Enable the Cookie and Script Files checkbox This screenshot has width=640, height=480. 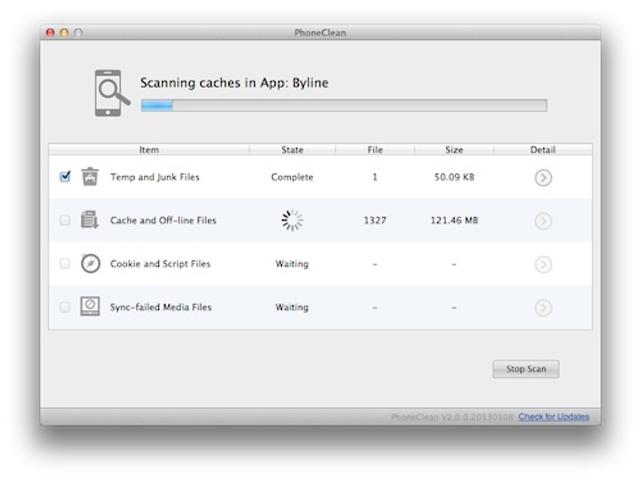65,264
